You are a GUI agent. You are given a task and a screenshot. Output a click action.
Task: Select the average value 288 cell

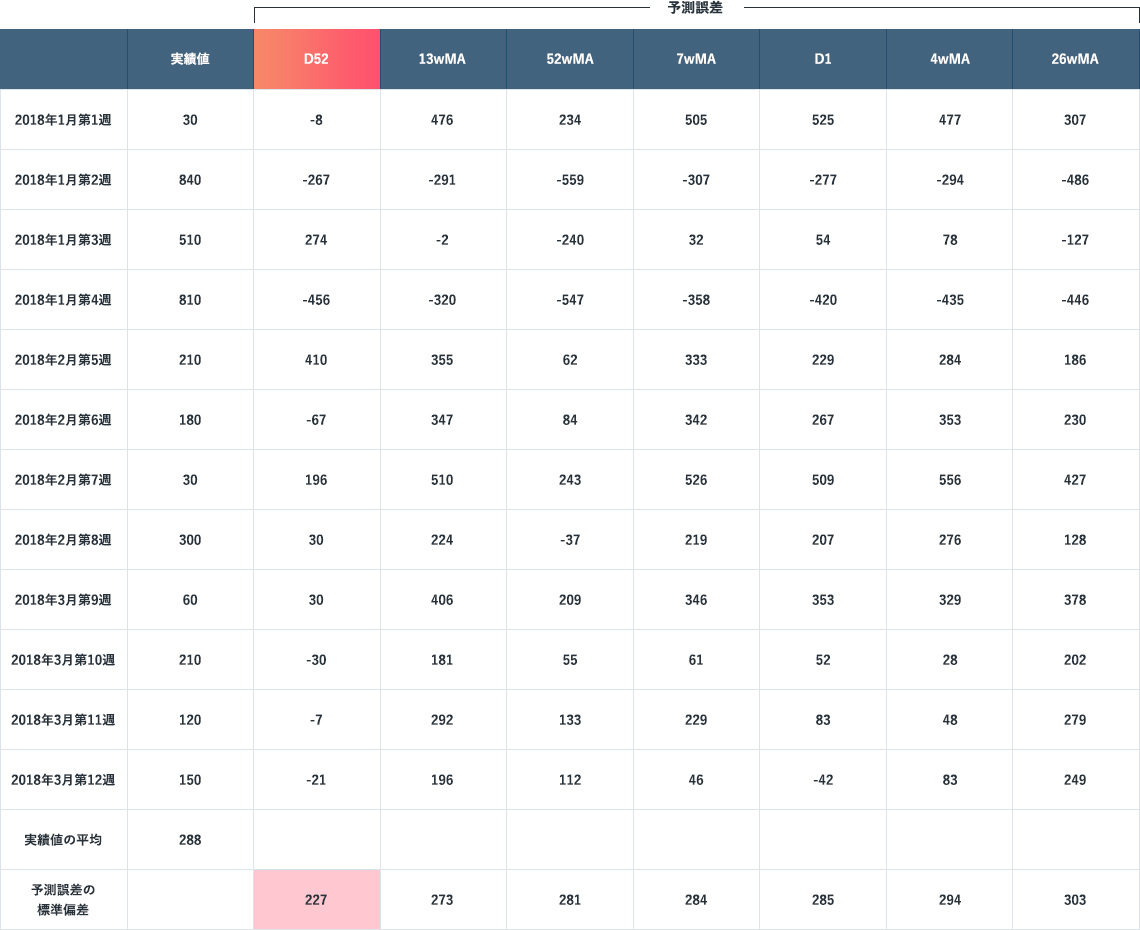pyautogui.click(x=190, y=840)
